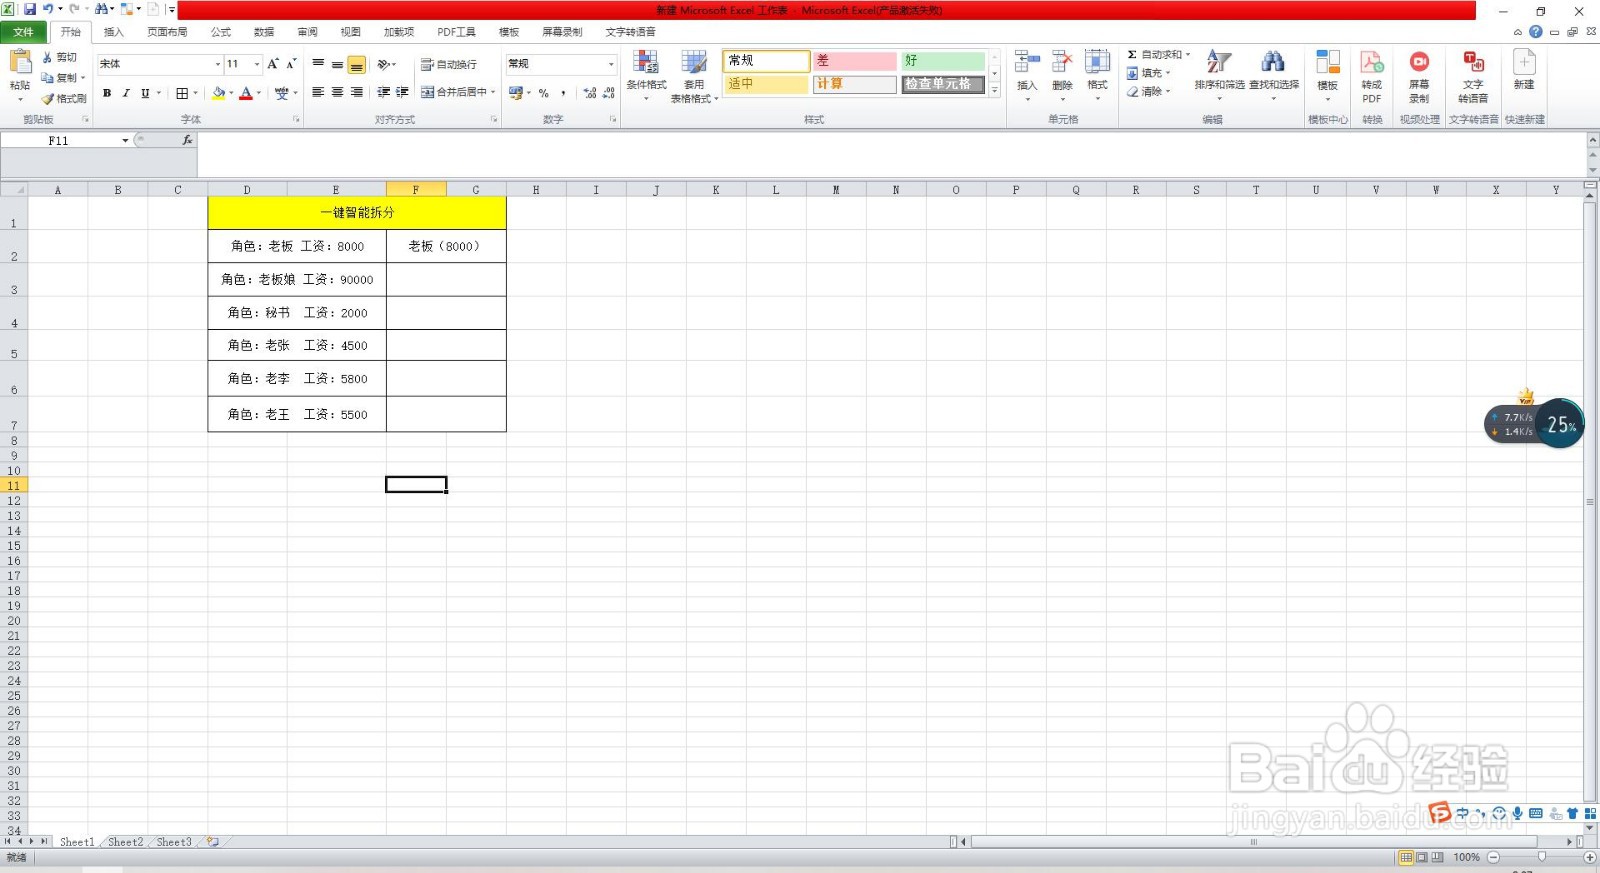
Task: Adjust the zoom slider in status bar
Action: tap(1541, 857)
